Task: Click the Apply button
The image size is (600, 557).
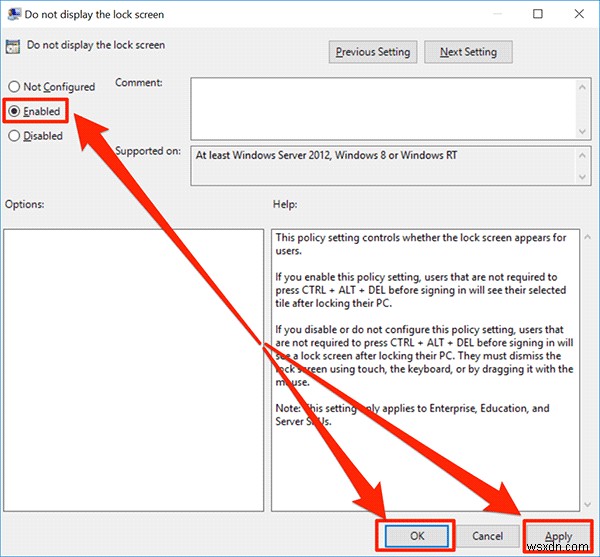Action: (x=558, y=536)
